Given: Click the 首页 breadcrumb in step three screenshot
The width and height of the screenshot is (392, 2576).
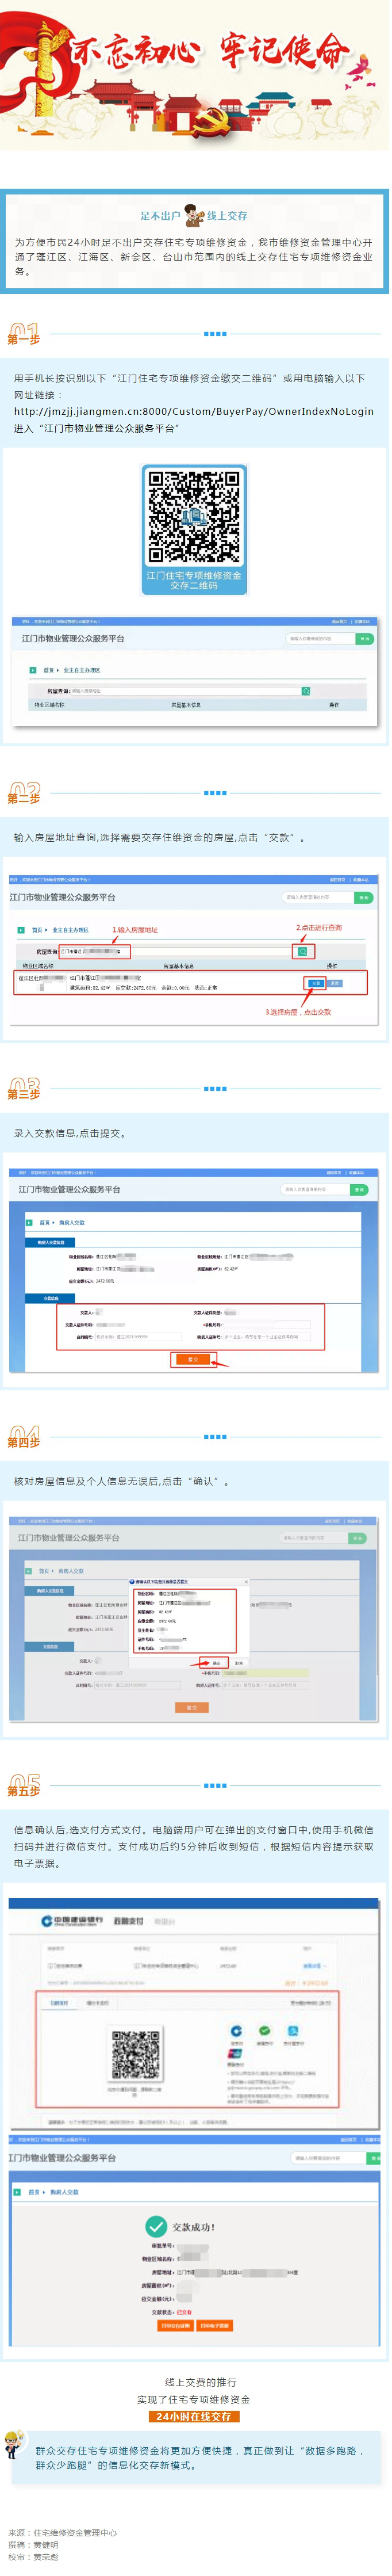Looking at the screenshot, I should pos(44,1222).
